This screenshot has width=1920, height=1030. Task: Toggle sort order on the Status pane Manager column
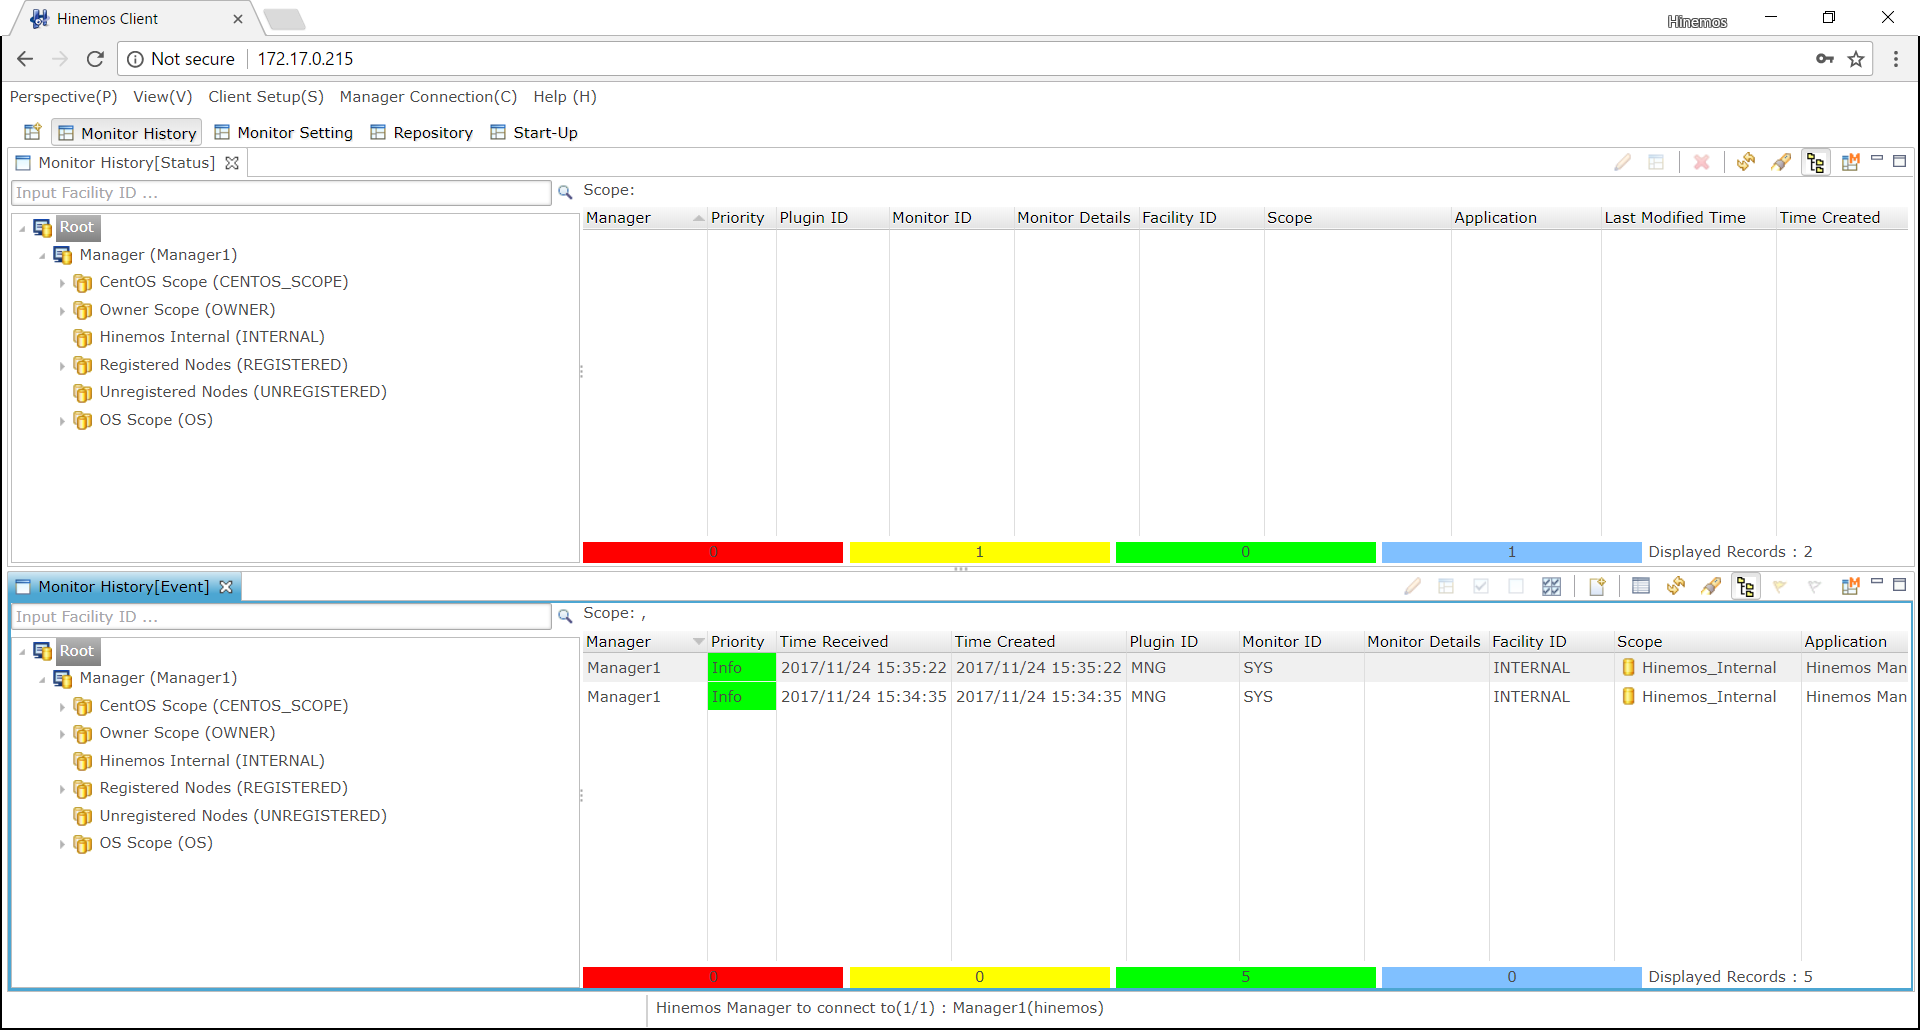pos(645,218)
